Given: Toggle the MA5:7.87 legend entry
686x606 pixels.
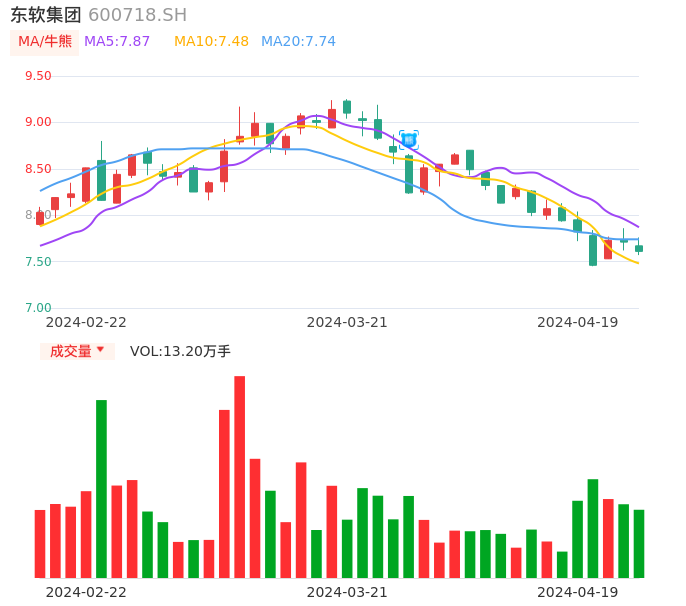Looking at the screenshot, I should tap(117, 42).
